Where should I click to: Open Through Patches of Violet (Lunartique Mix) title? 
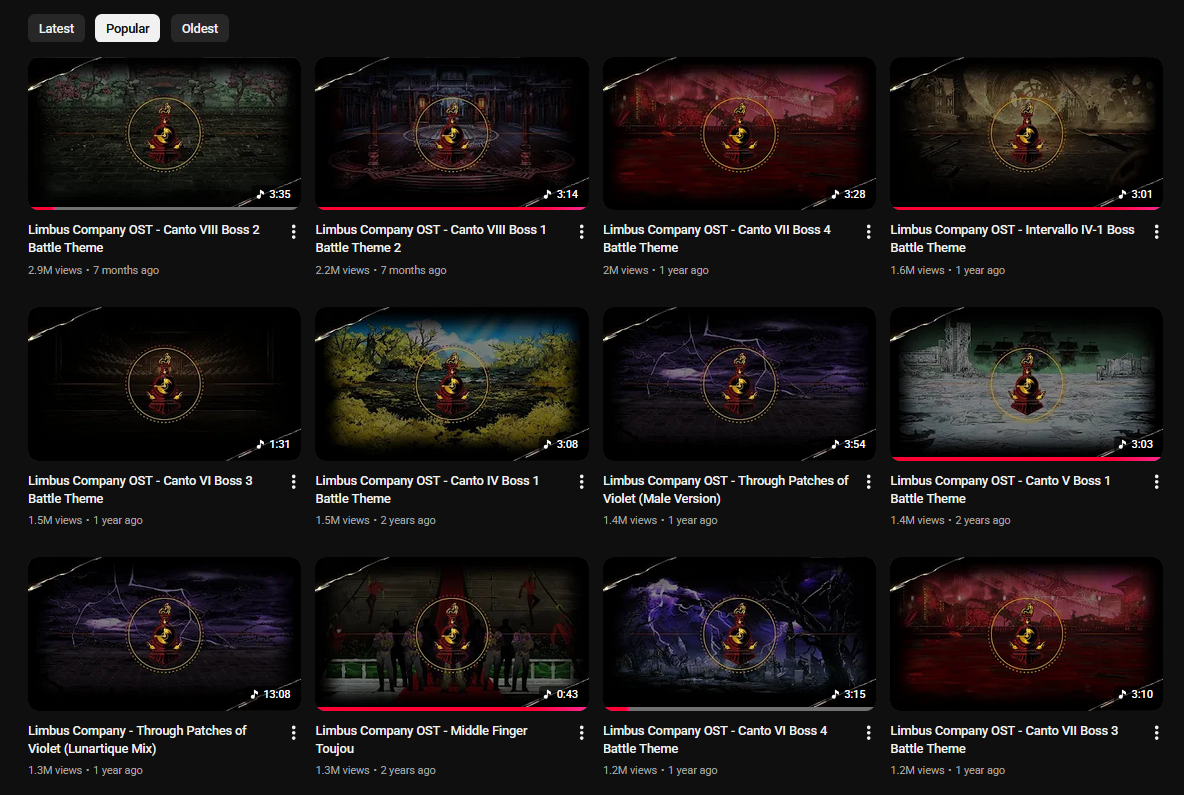click(137, 739)
